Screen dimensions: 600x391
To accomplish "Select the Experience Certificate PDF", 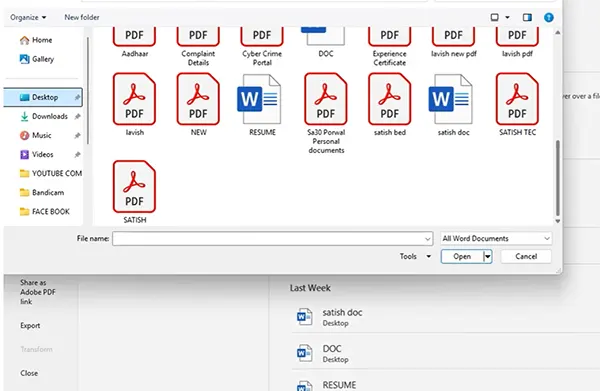I will tap(390, 46).
